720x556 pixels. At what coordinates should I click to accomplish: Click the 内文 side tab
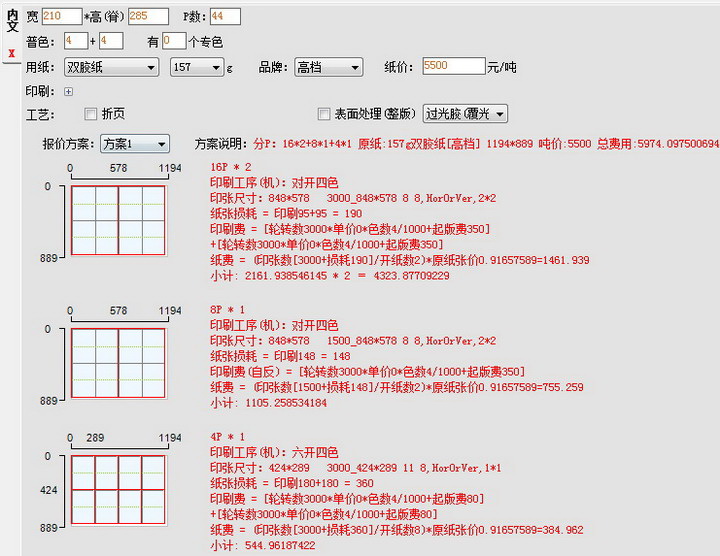[12, 21]
